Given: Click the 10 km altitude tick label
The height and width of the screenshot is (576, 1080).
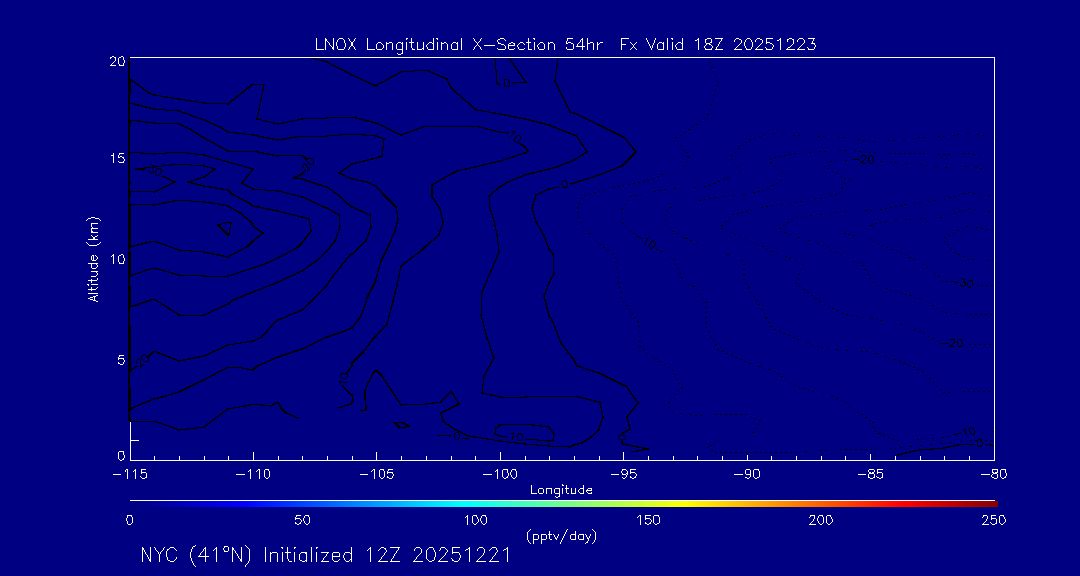Looking at the screenshot, I should (116, 258).
